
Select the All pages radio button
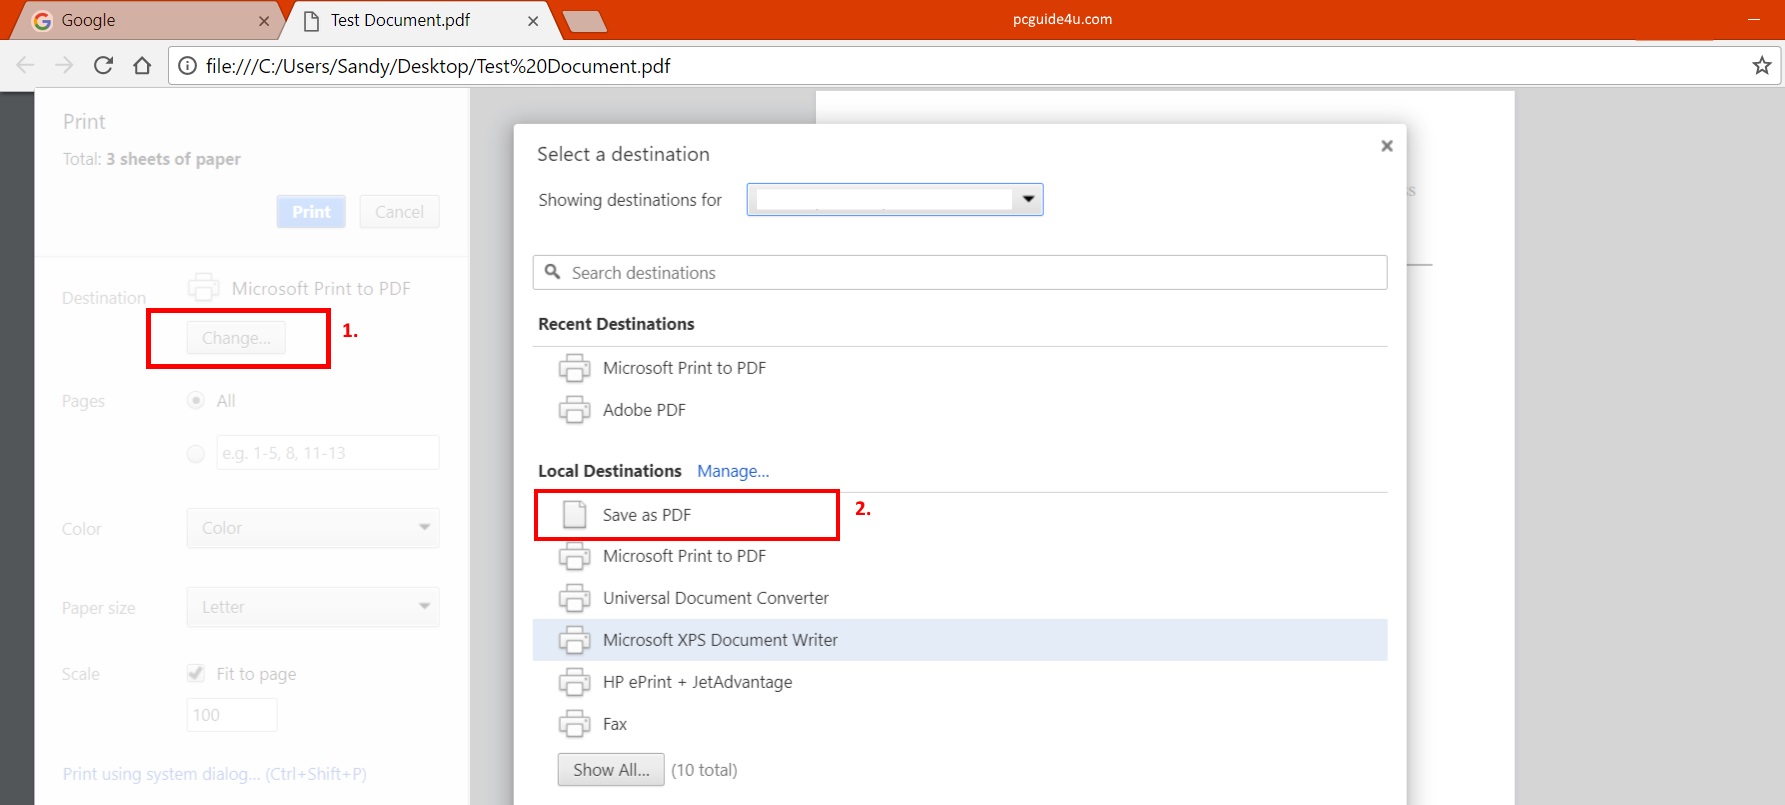196,401
